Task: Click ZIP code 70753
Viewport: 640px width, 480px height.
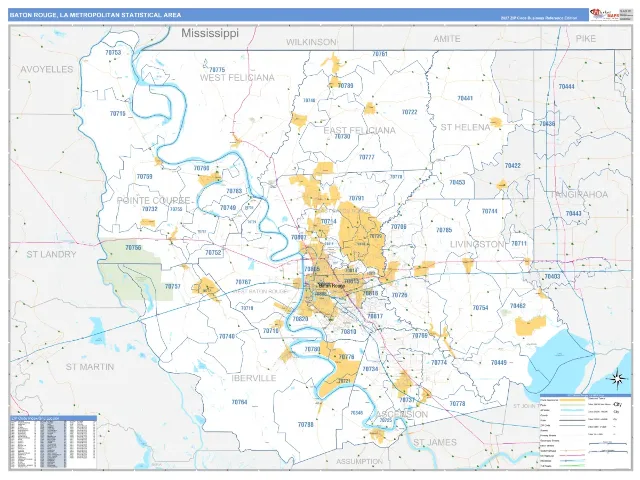Action: (113, 53)
